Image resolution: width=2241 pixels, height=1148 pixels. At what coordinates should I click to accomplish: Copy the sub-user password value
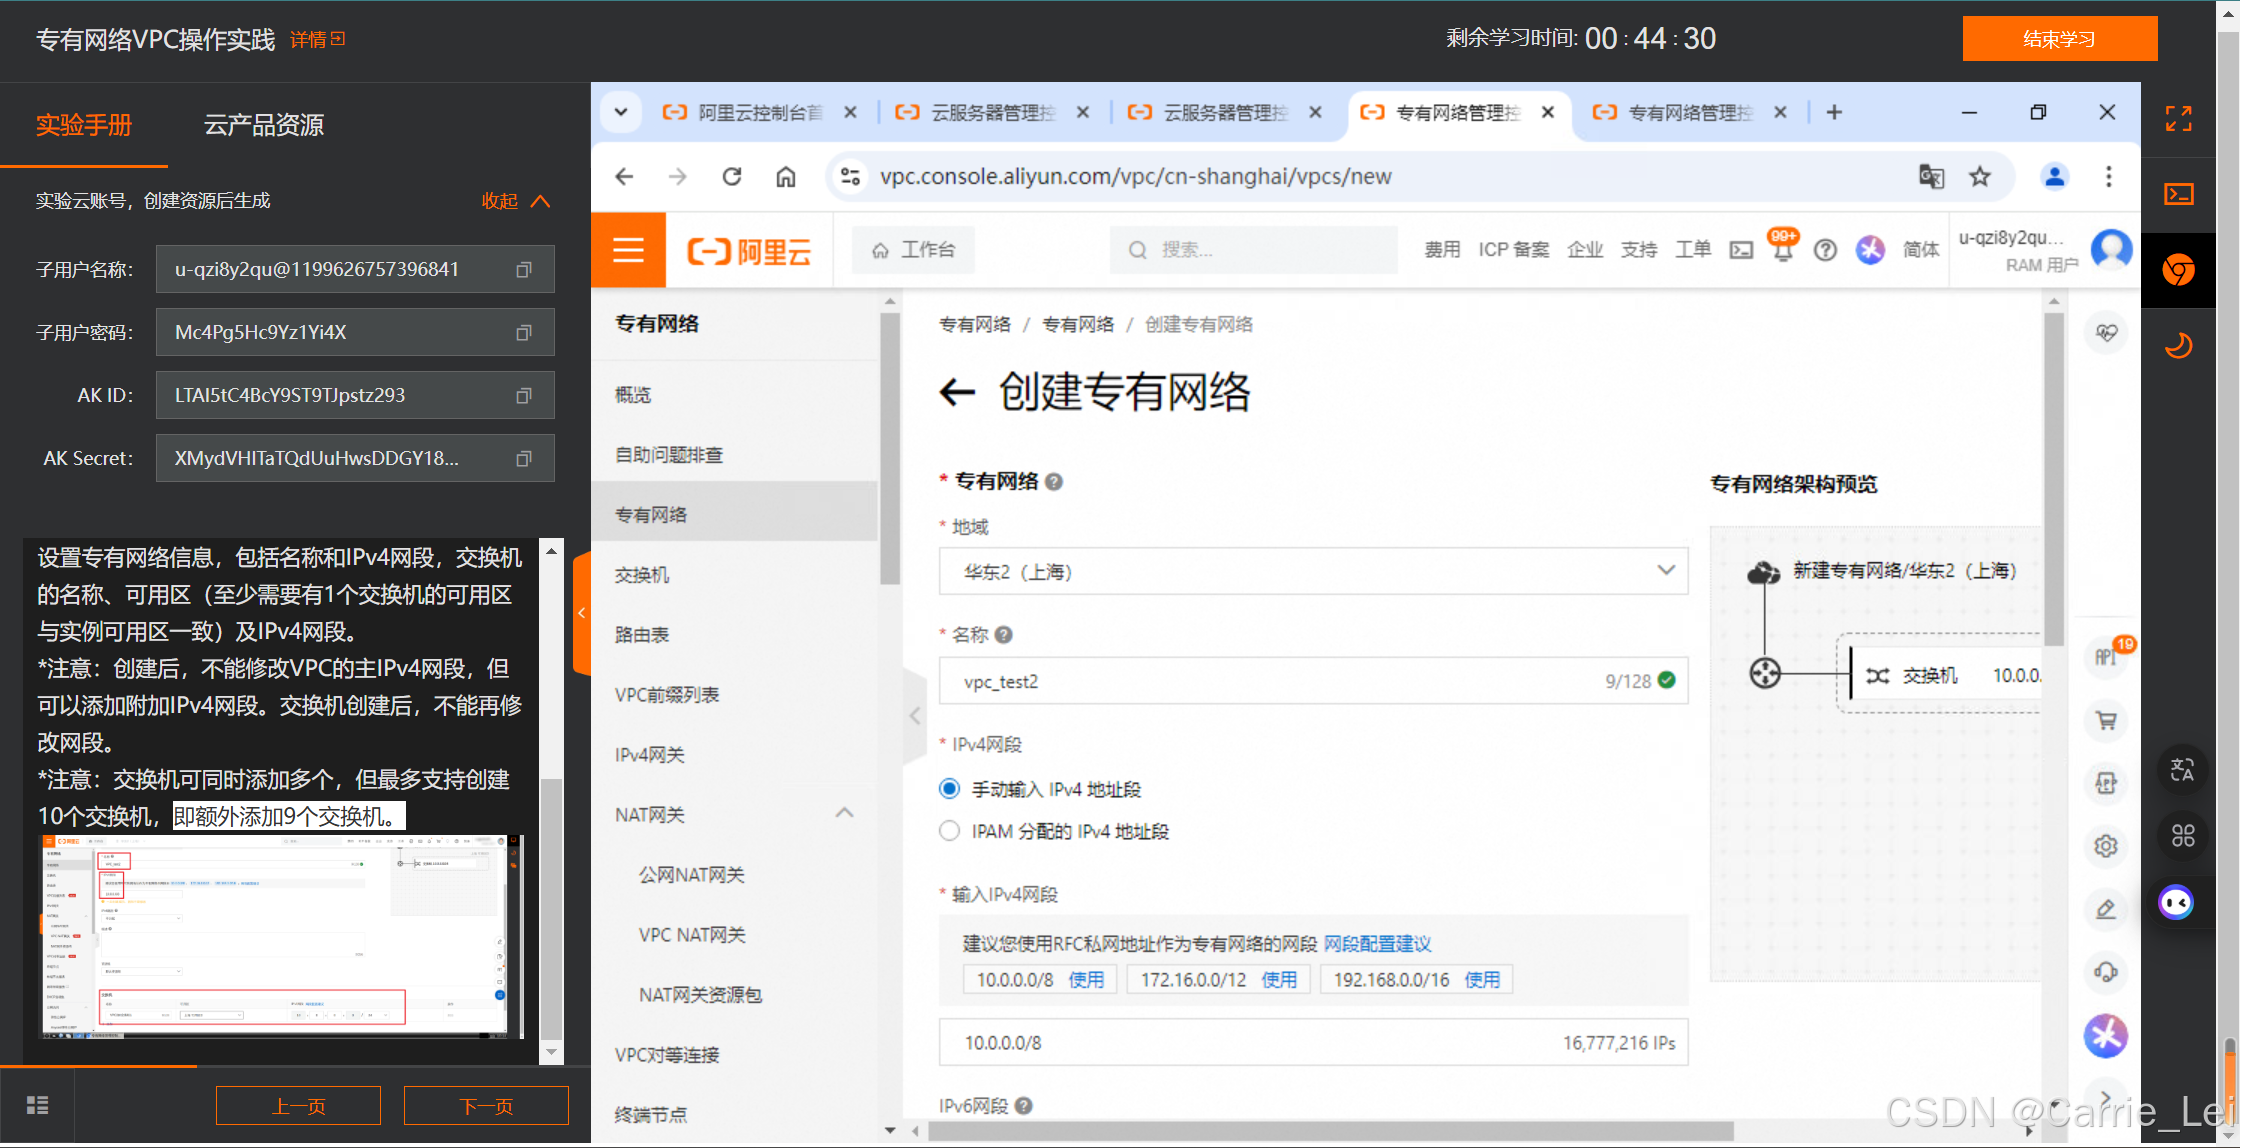pyautogui.click(x=523, y=333)
